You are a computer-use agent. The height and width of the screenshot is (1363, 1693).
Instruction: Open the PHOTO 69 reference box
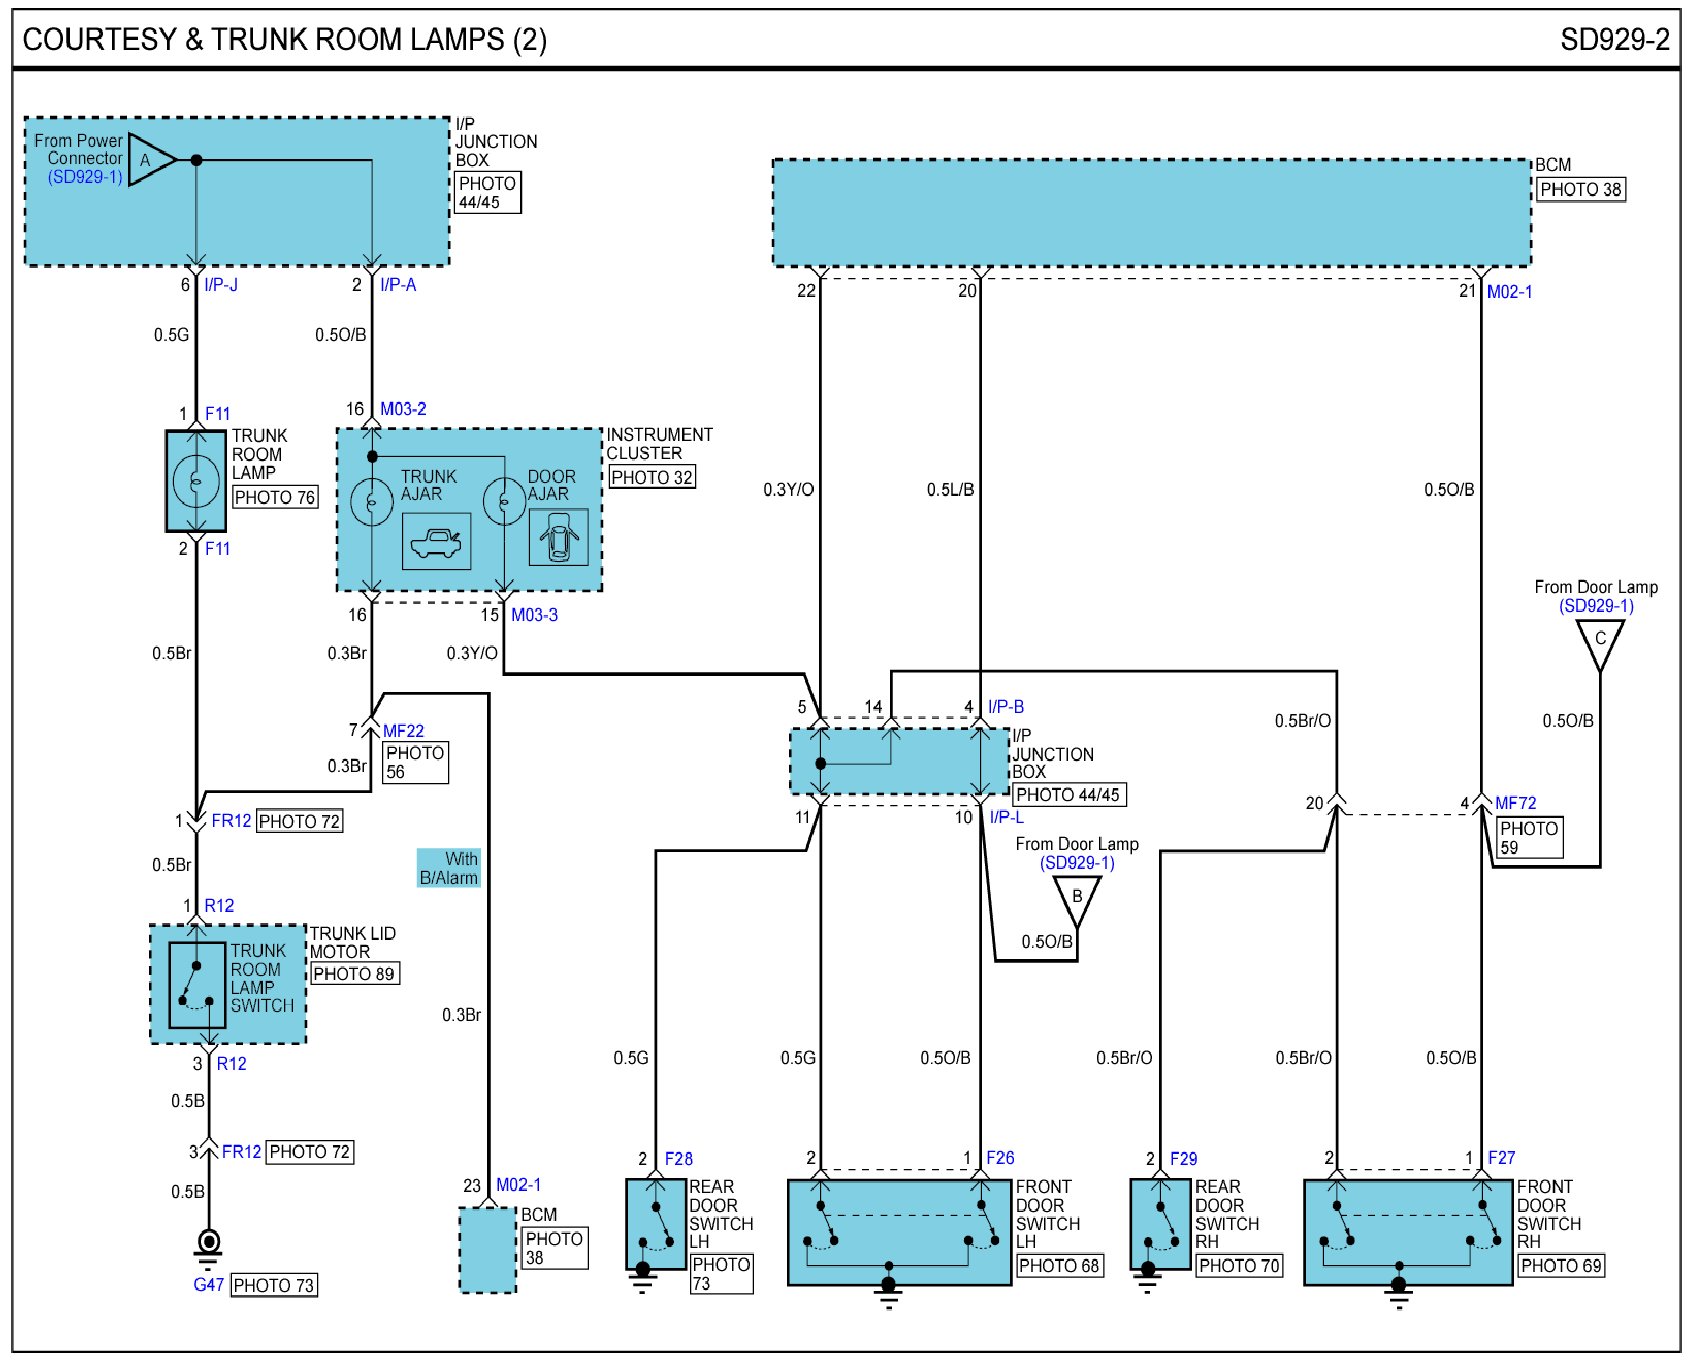pos(1561,1266)
